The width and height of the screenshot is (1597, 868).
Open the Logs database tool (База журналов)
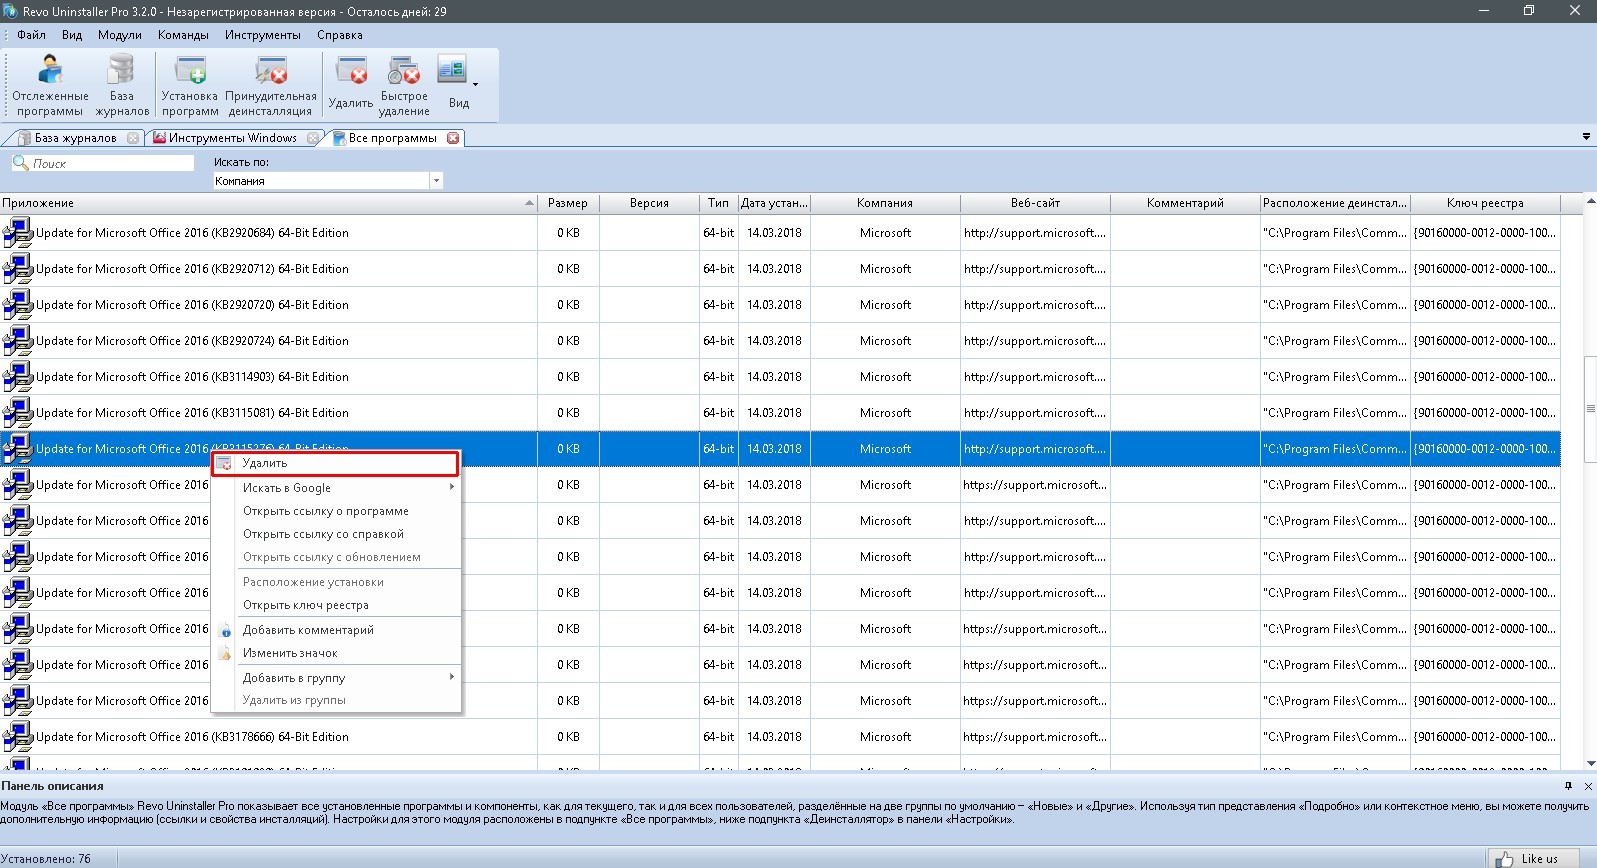pos(122,86)
